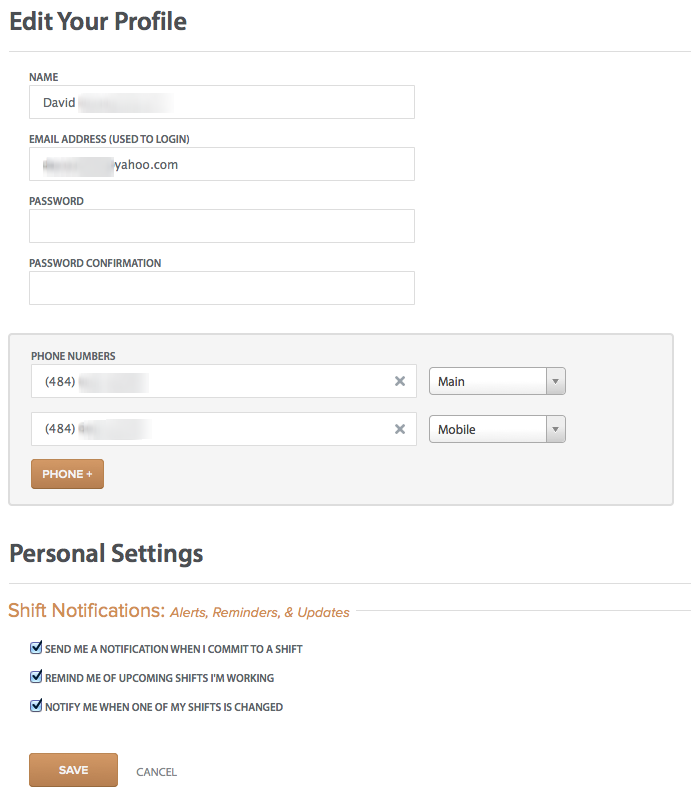This screenshot has height=799, width=691.
Task: Focus the Name input field
Action: pos(222,102)
